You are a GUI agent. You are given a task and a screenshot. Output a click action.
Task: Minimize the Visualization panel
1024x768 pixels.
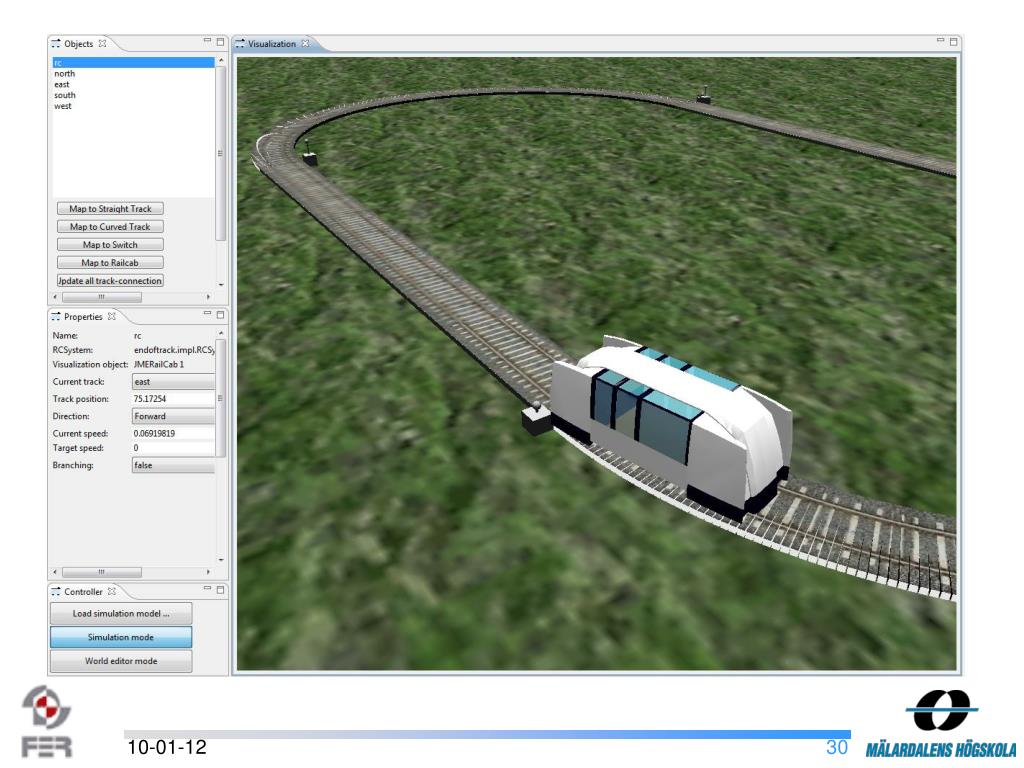point(940,40)
